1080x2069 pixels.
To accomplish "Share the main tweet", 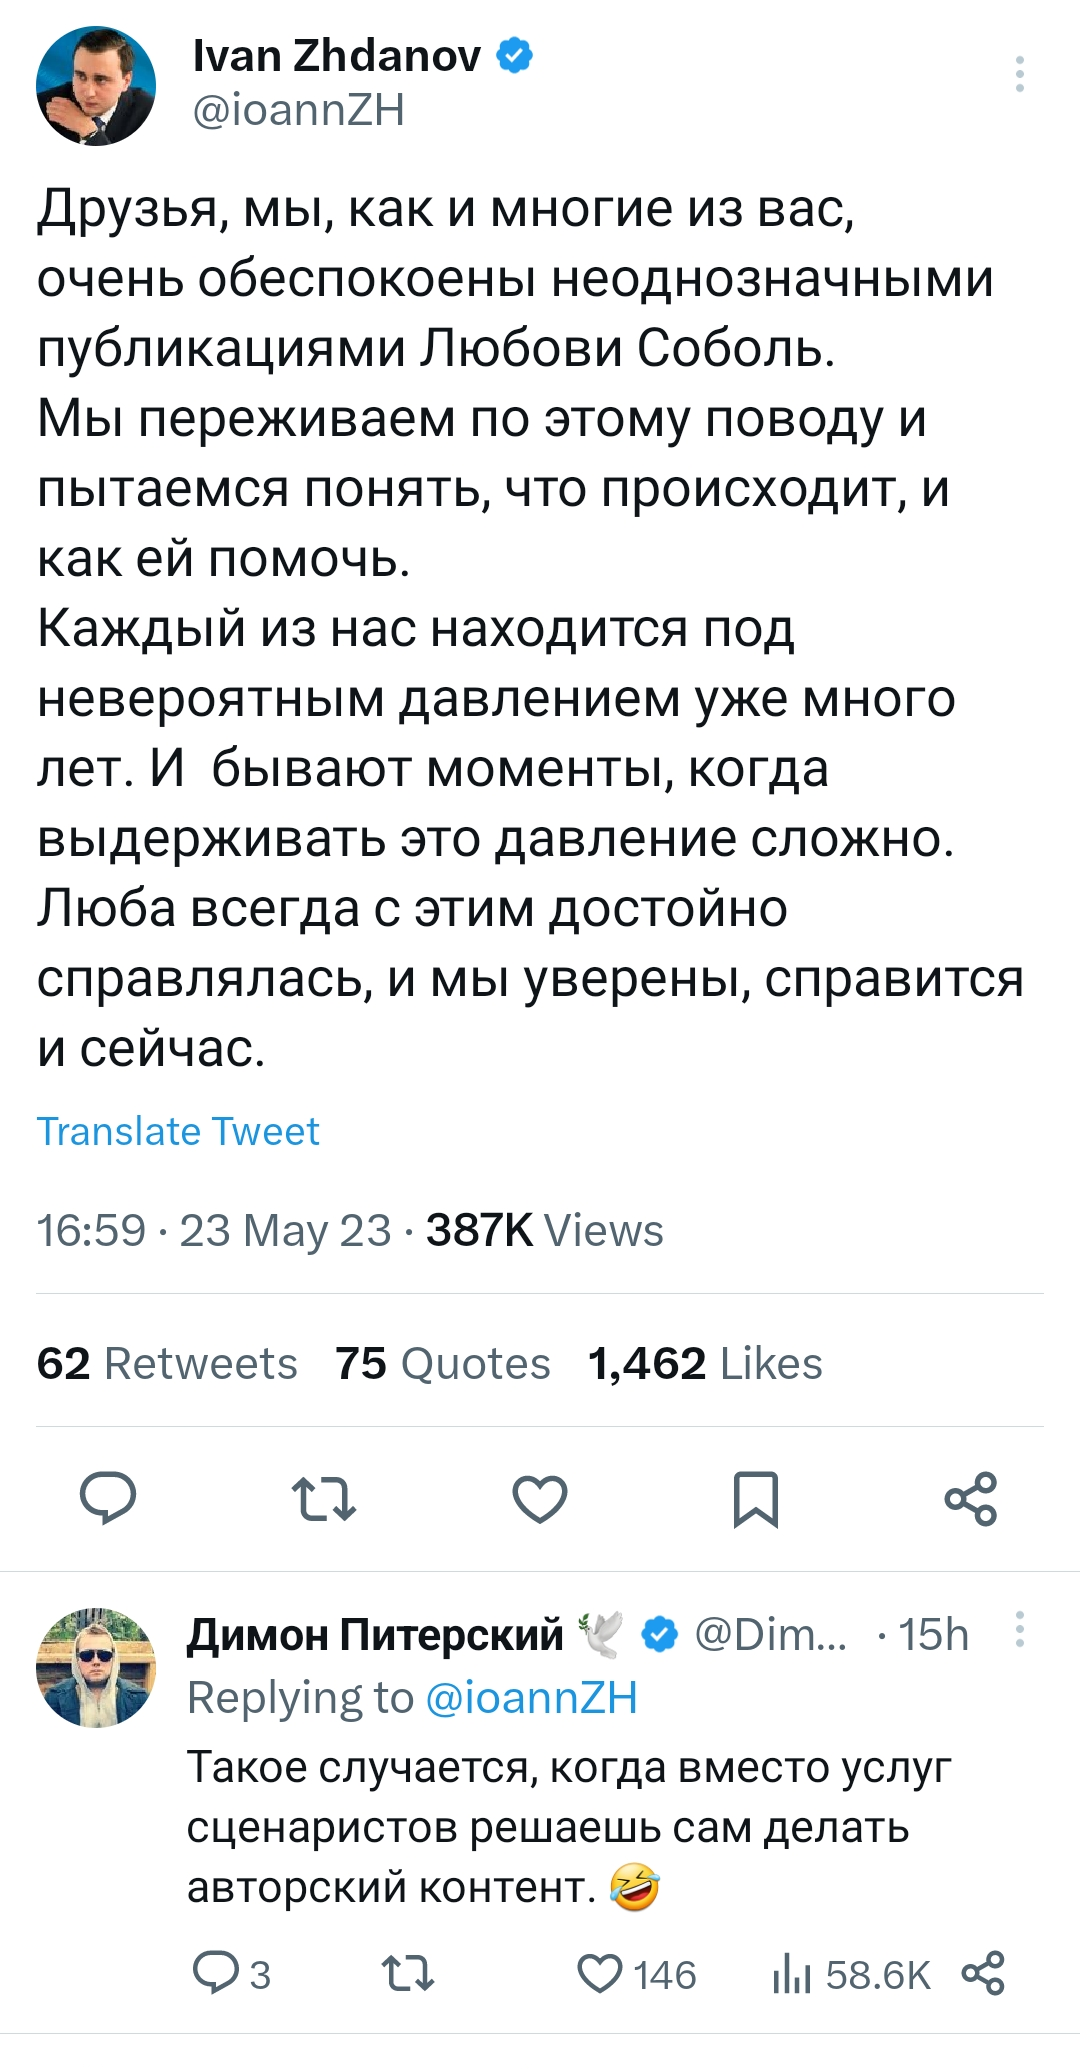I will 971,1499.
